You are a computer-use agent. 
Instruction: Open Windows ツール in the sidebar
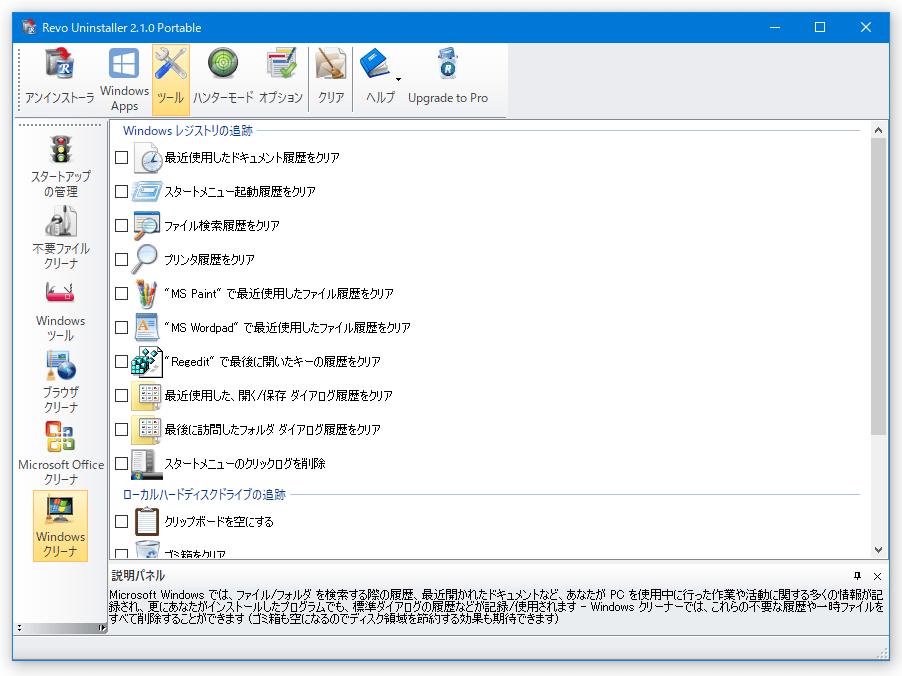coord(60,311)
